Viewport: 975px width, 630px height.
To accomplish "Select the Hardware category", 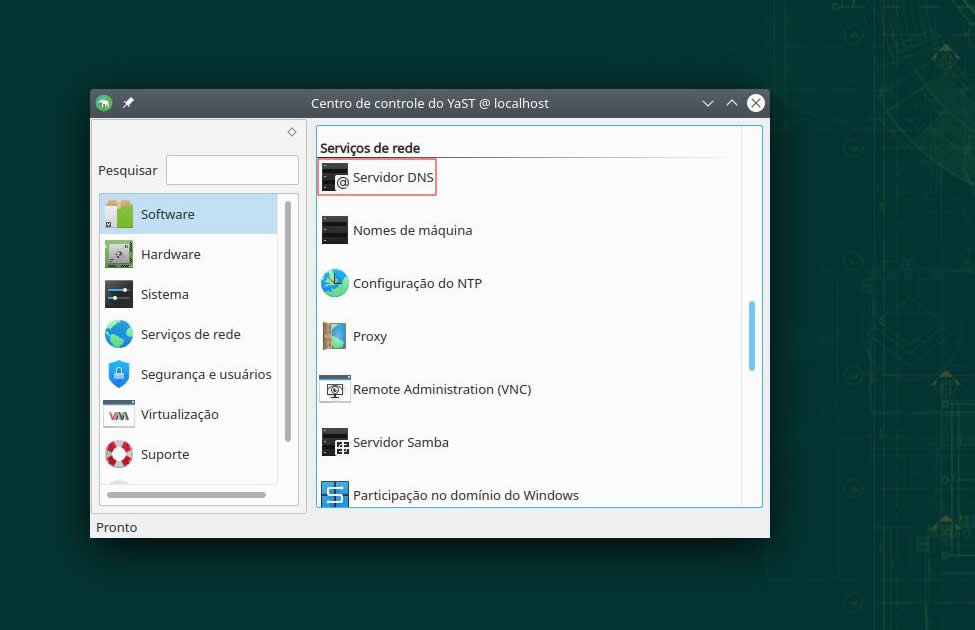I will [170, 255].
